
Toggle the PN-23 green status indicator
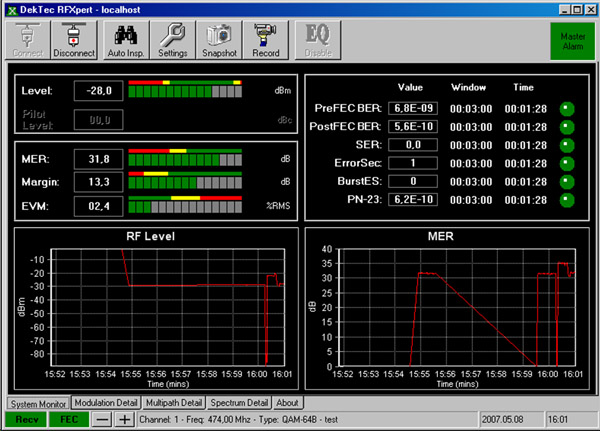click(567, 200)
